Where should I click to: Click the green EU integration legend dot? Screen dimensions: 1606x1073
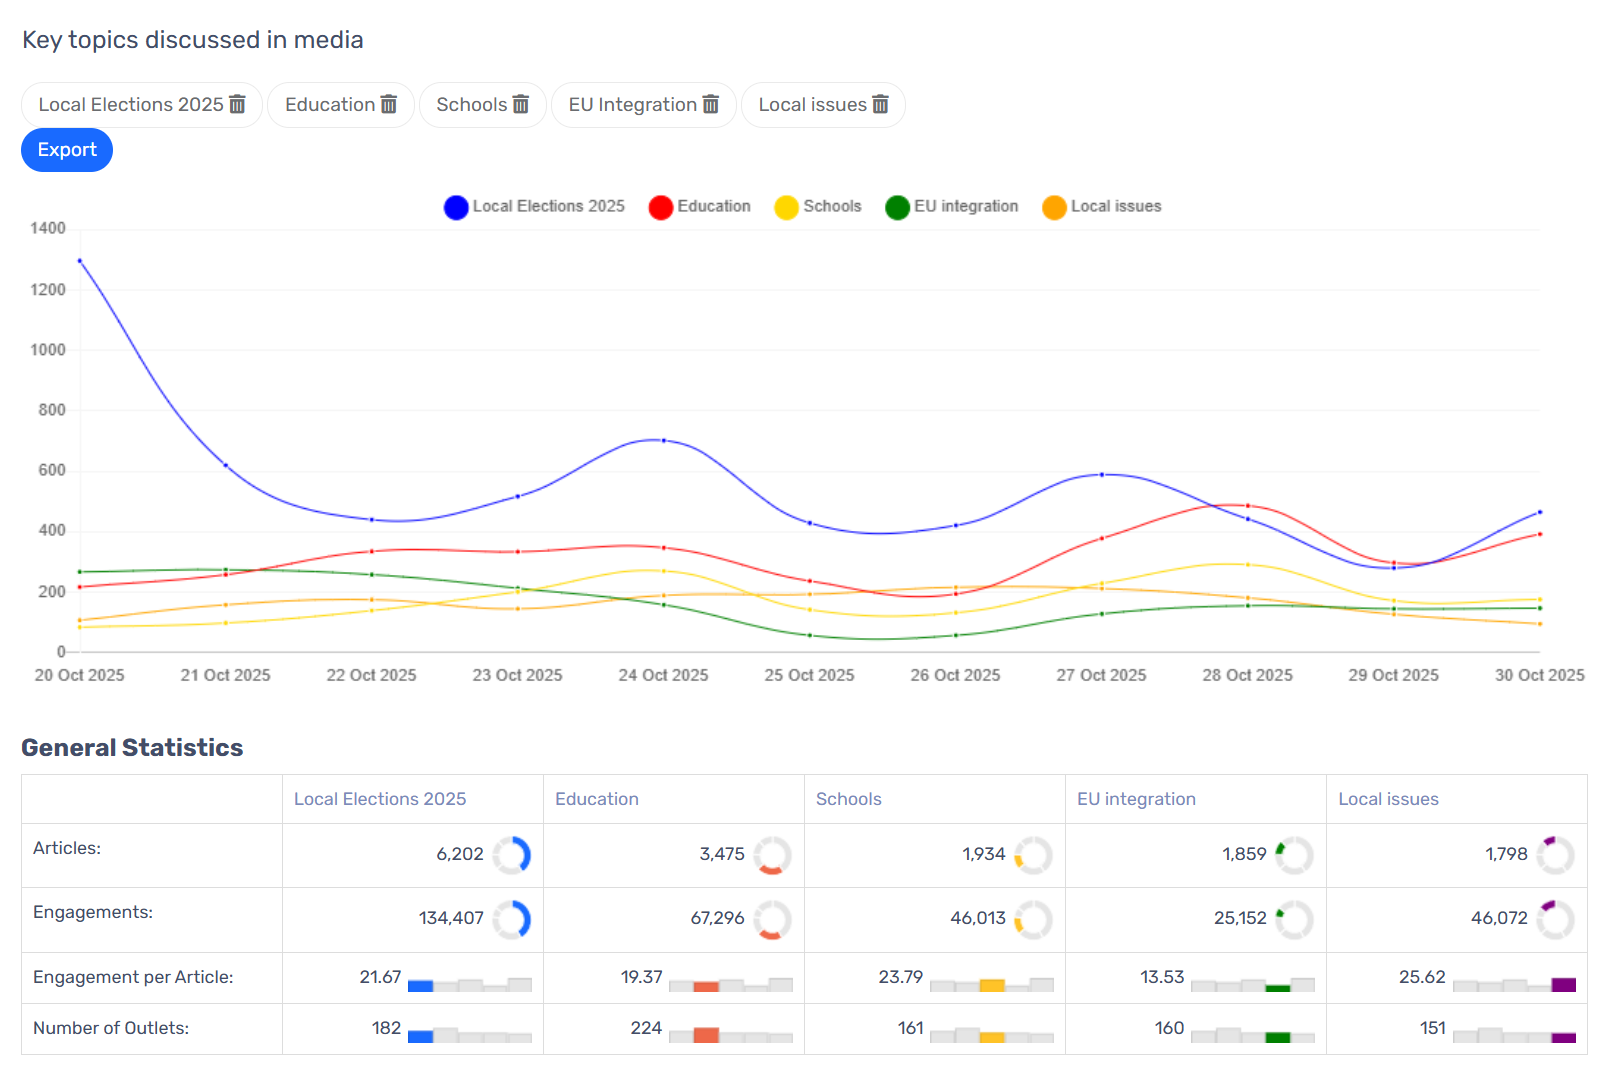pos(897,207)
